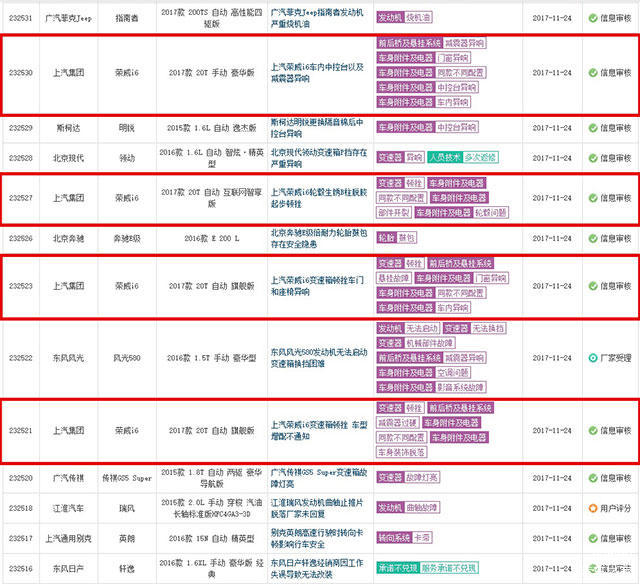
Task: Open complaint 广汽传祺GS5 Super变速箱故障灯亮
Action: [319, 478]
